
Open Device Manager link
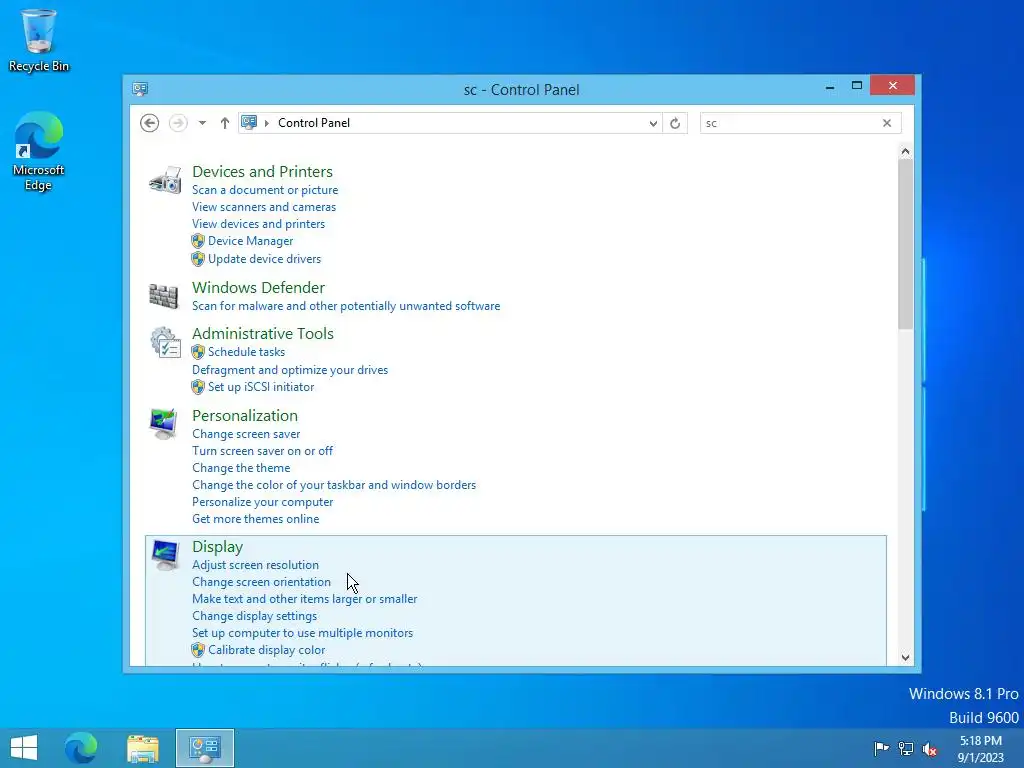point(251,240)
